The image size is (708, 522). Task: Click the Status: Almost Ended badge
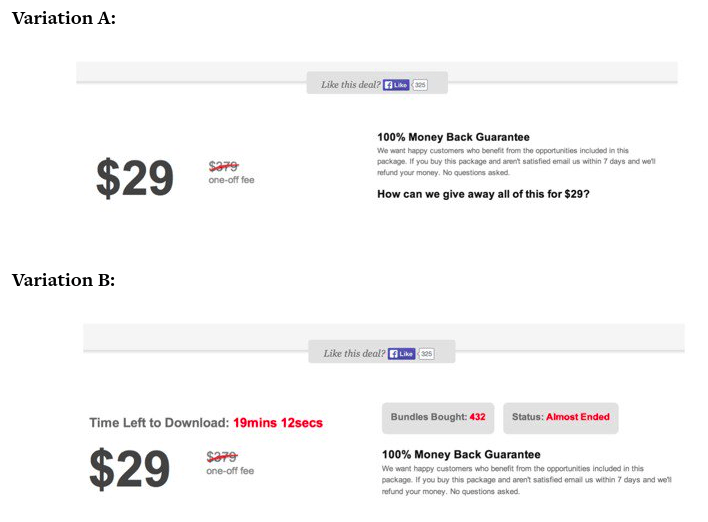coord(561,418)
